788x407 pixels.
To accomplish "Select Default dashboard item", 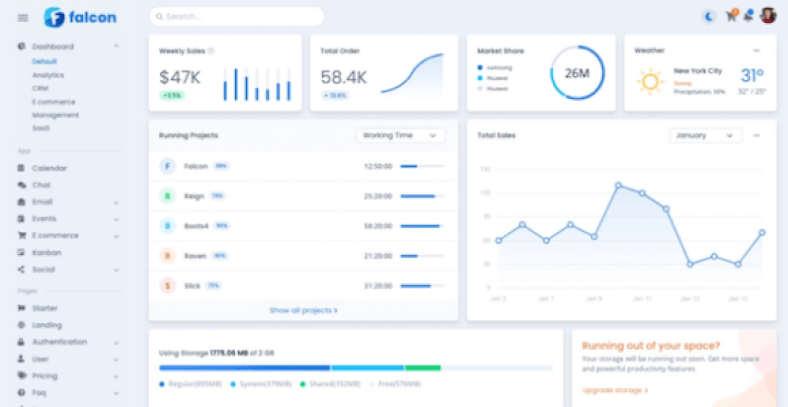I will [45, 61].
